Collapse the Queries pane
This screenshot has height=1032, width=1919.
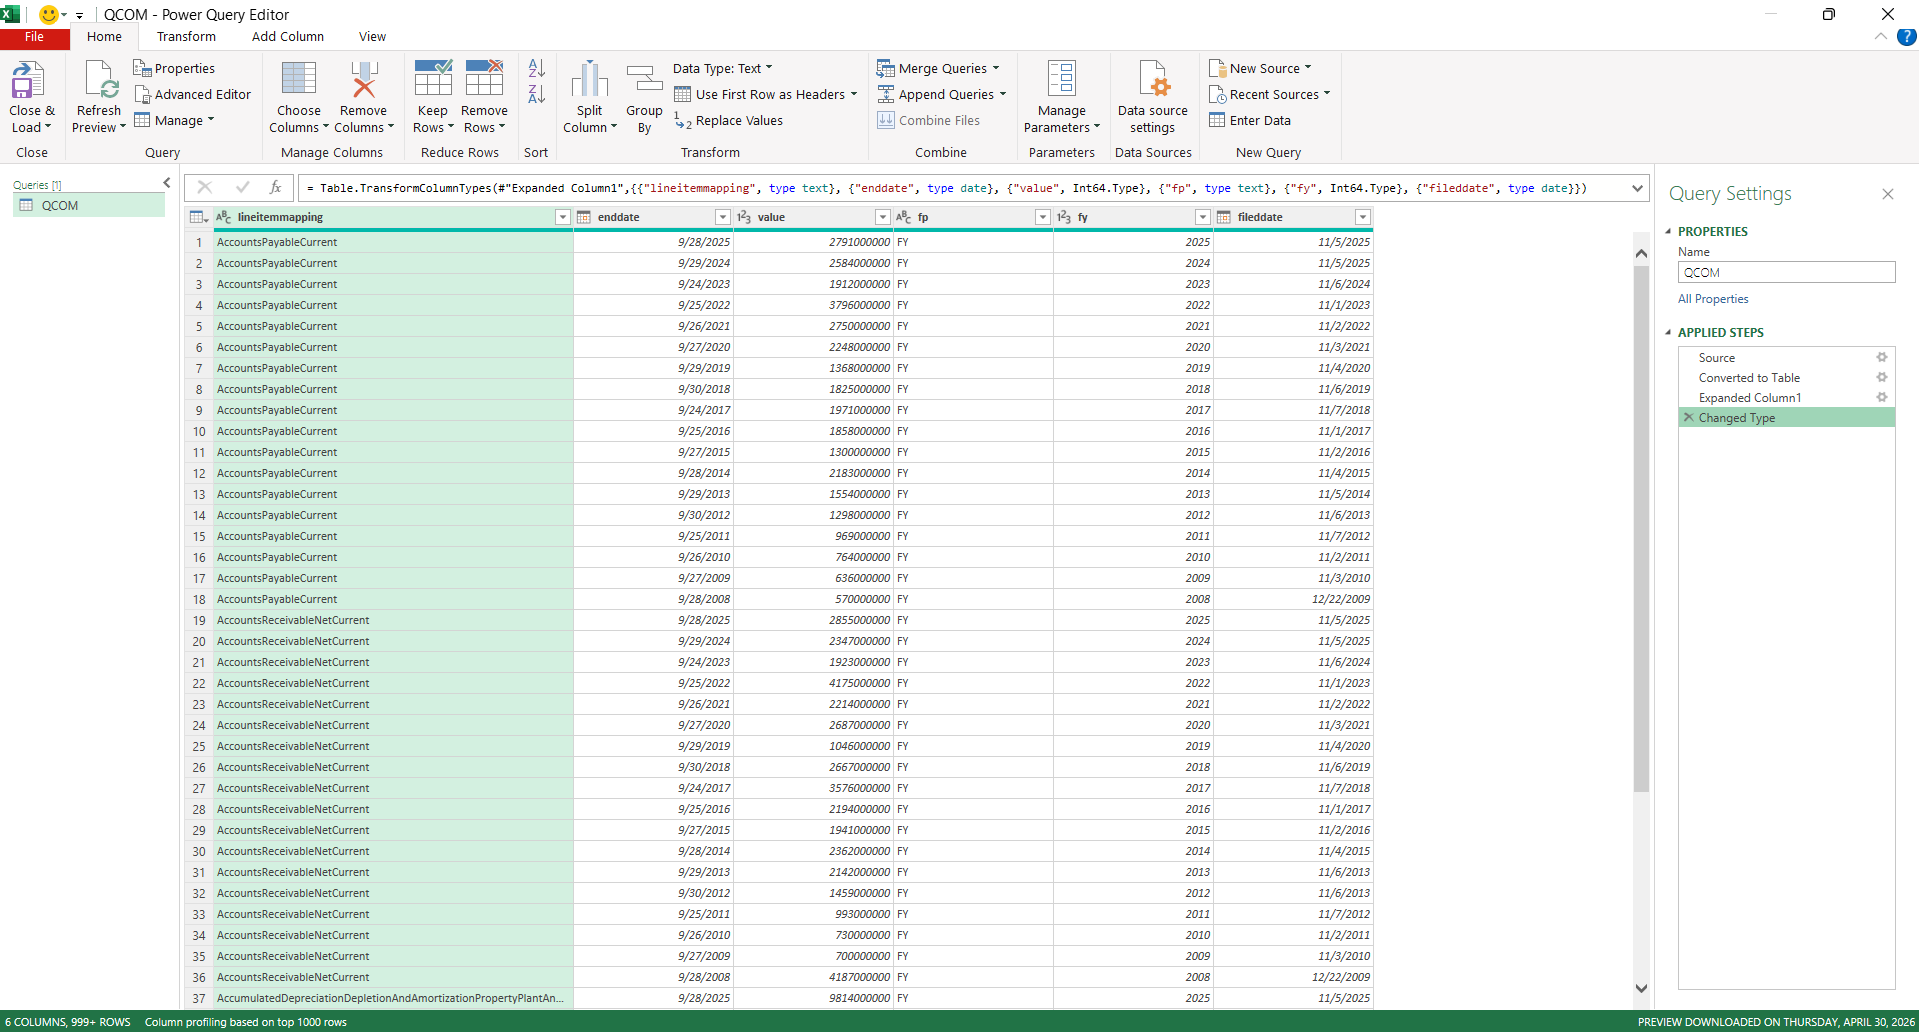coord(167,183)
